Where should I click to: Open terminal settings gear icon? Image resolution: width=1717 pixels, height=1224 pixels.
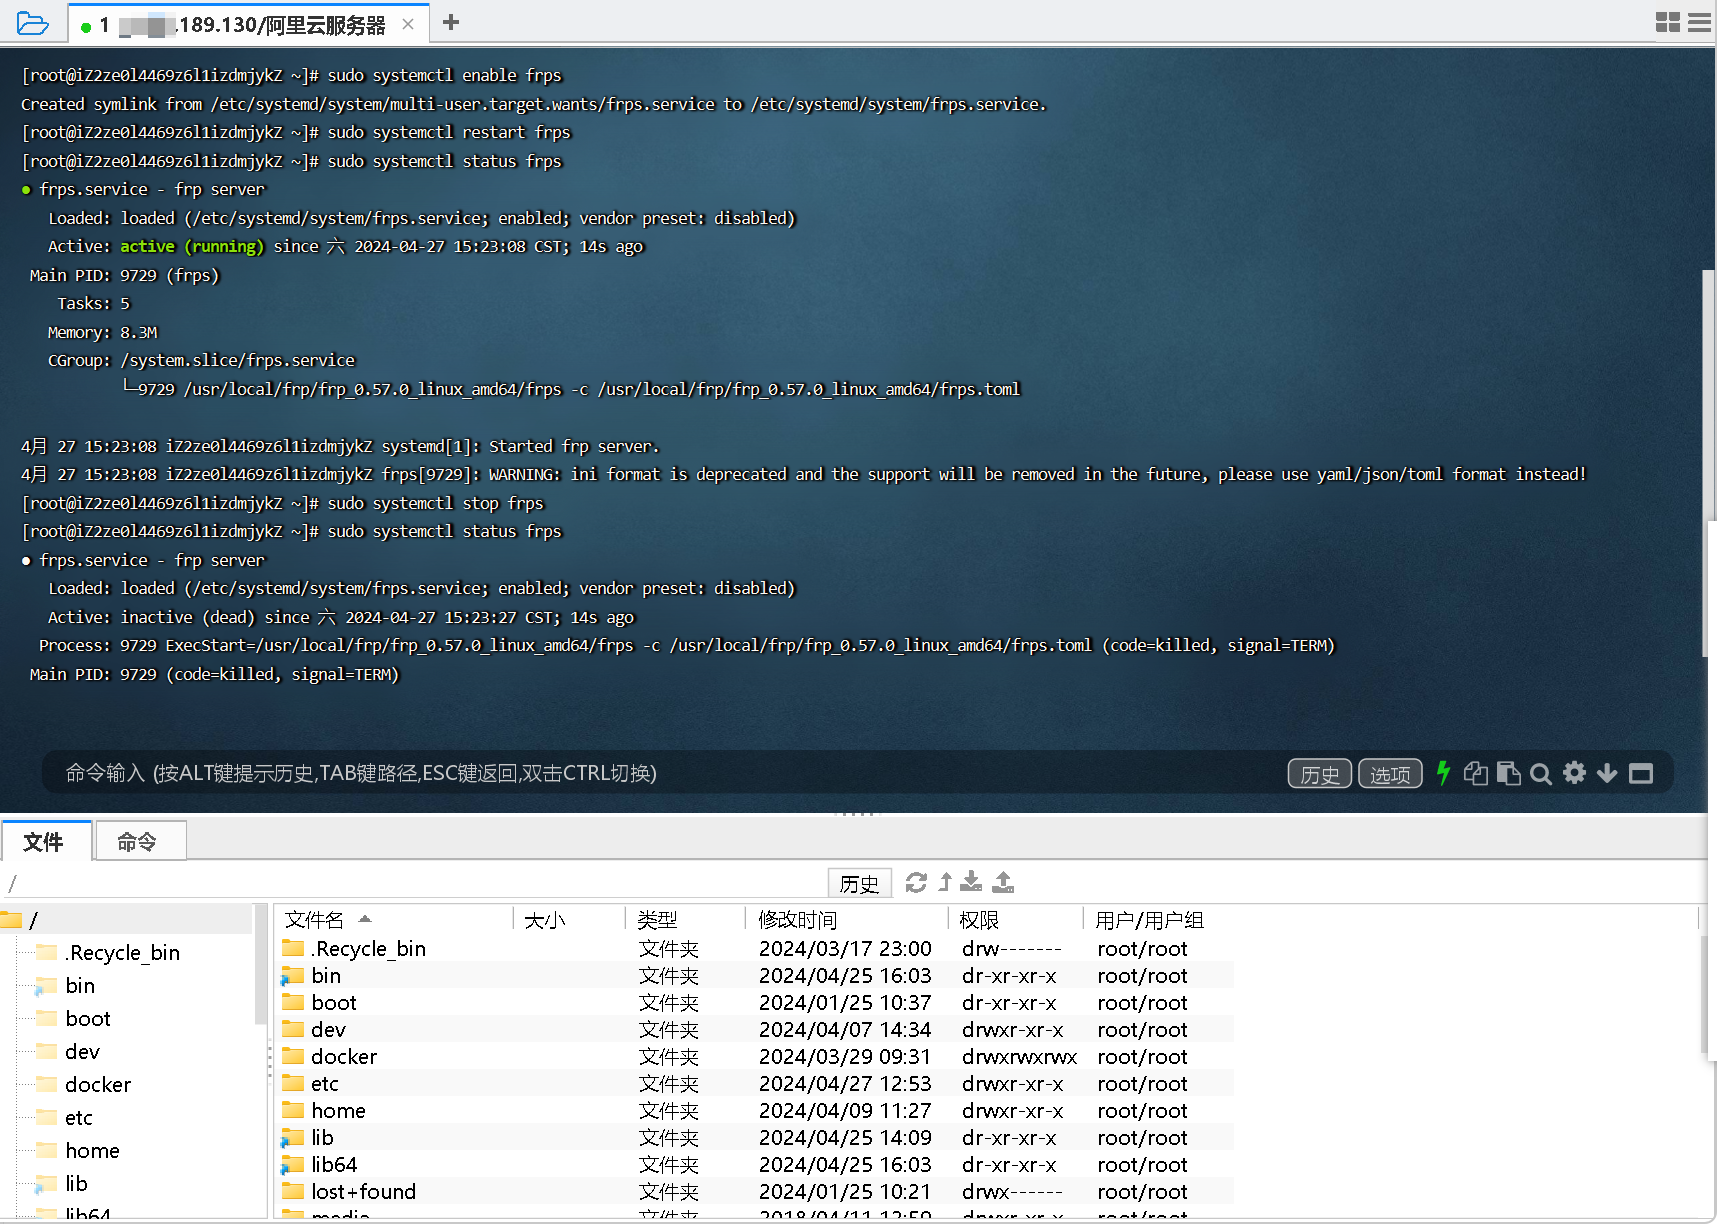1574,772
